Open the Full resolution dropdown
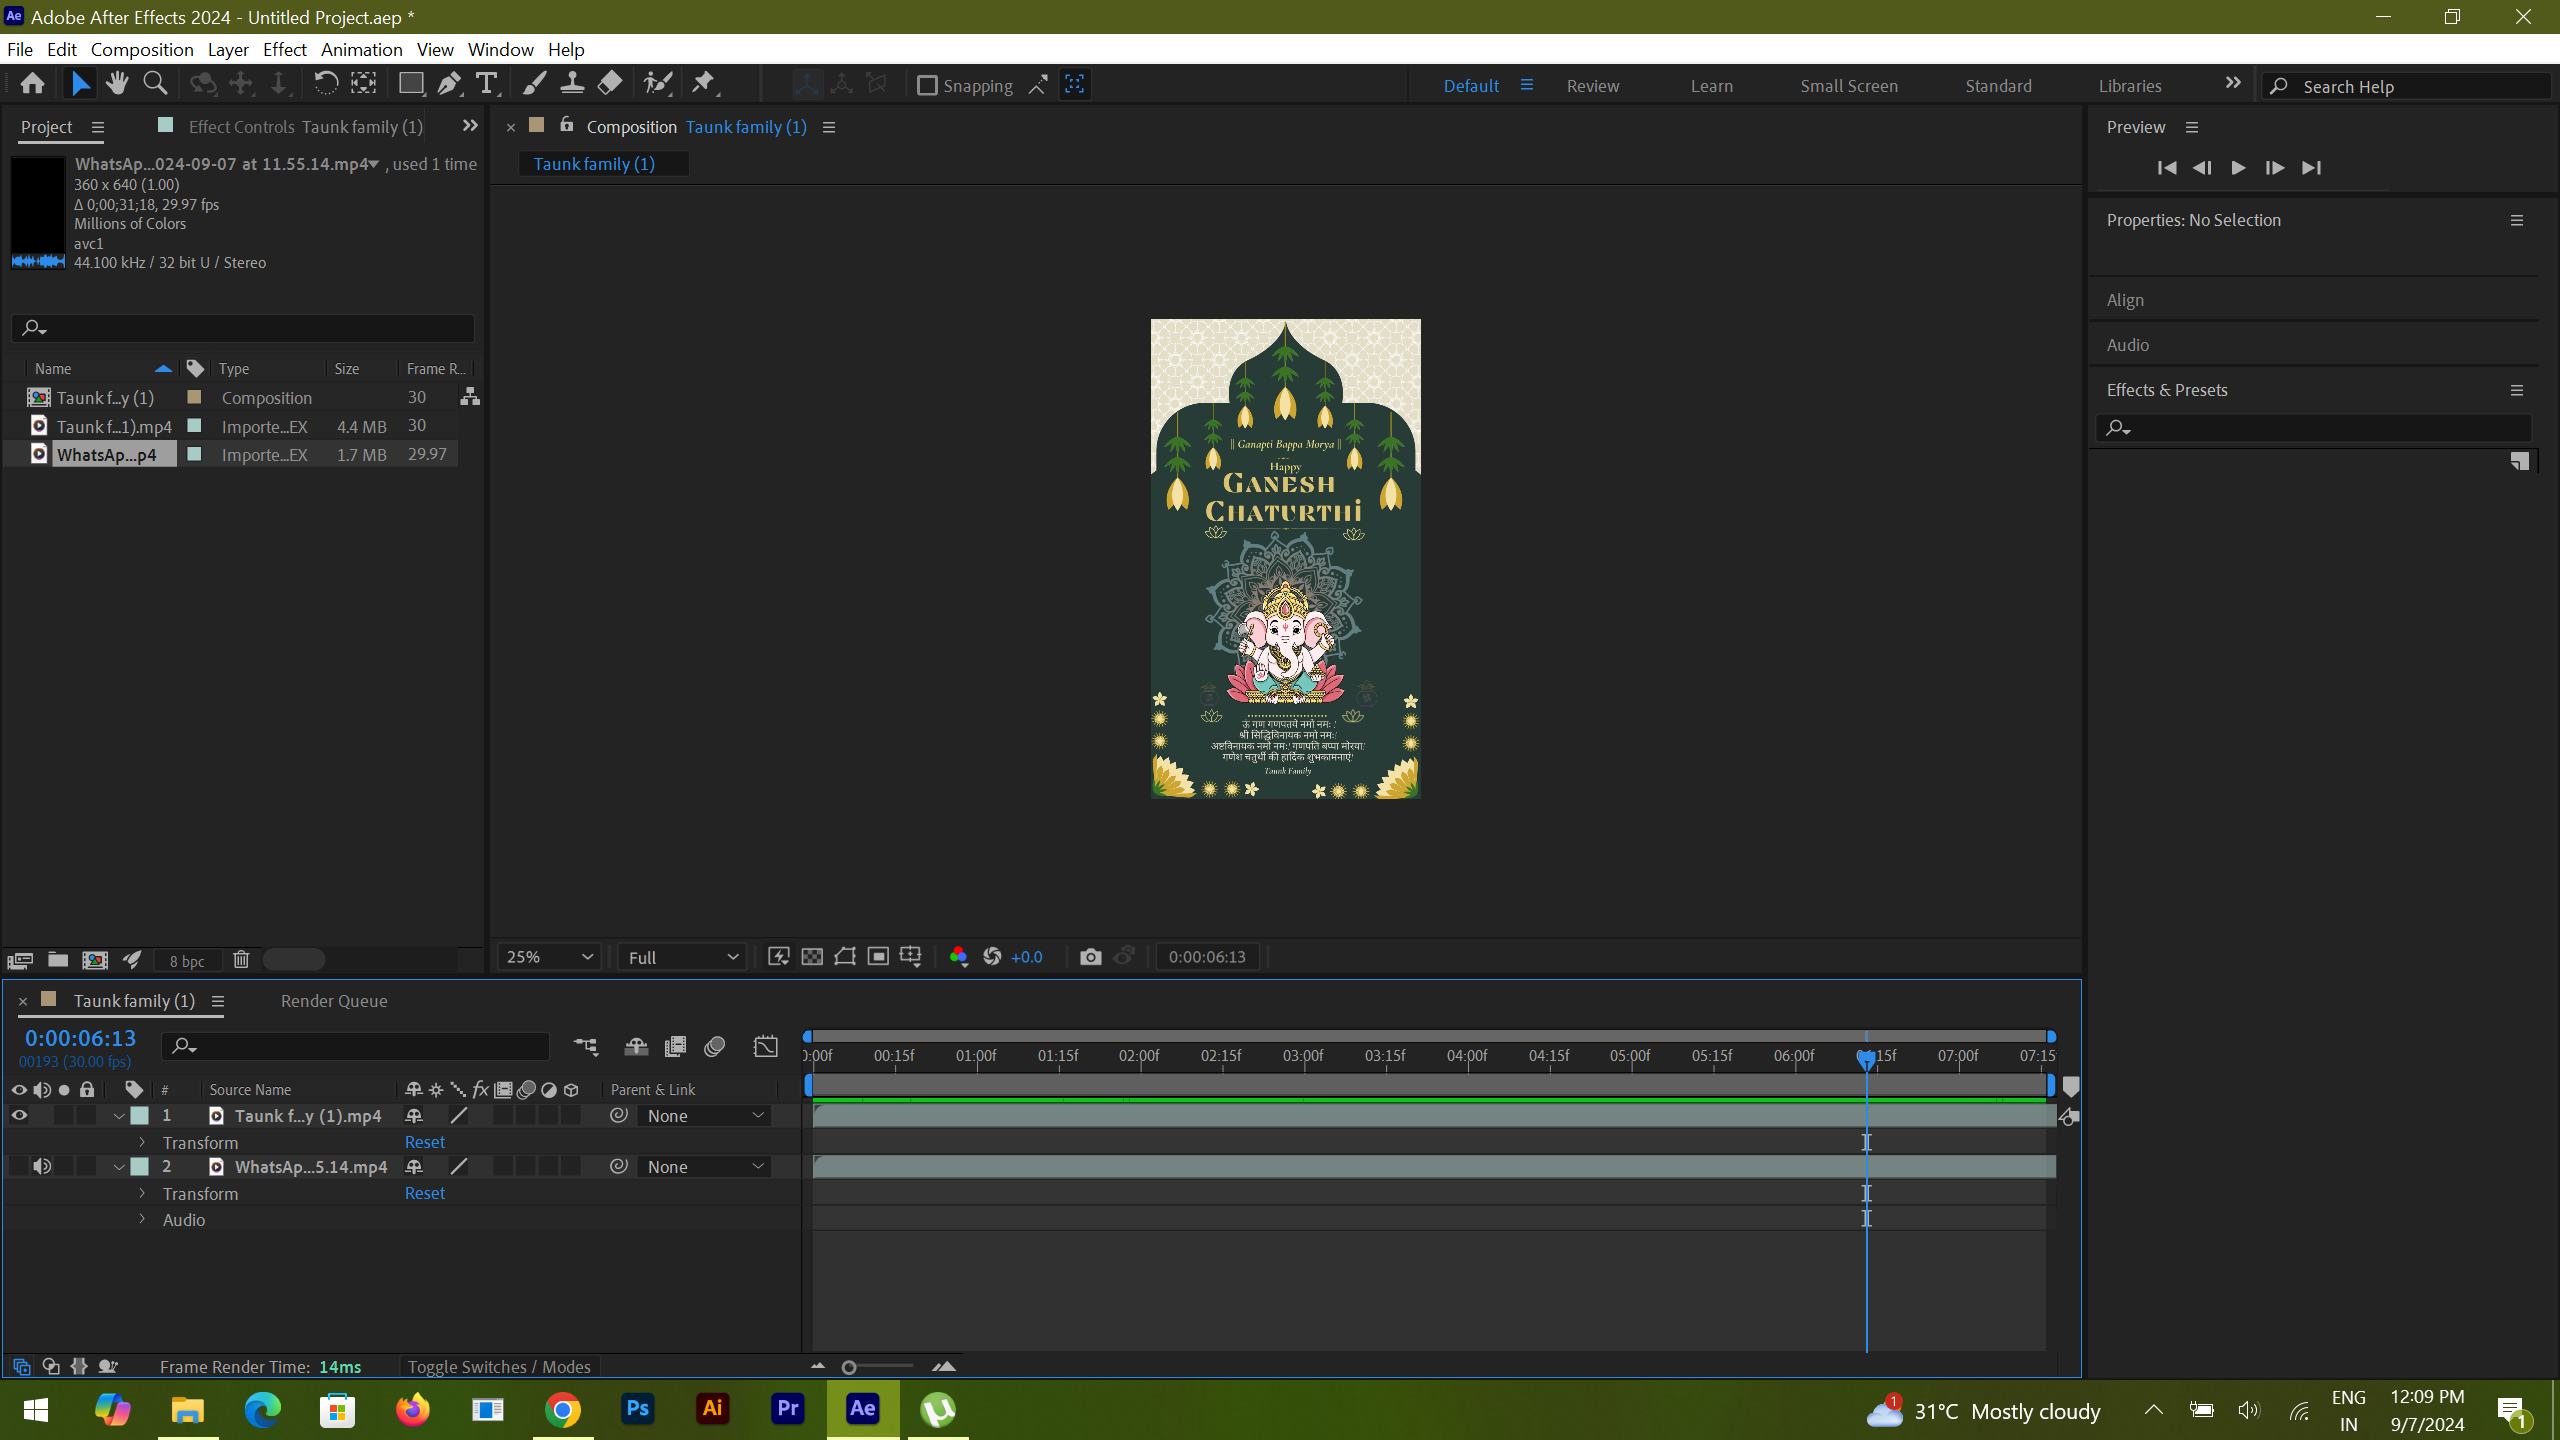This screenshot has width=2560, height=1440. pos(683,957)
